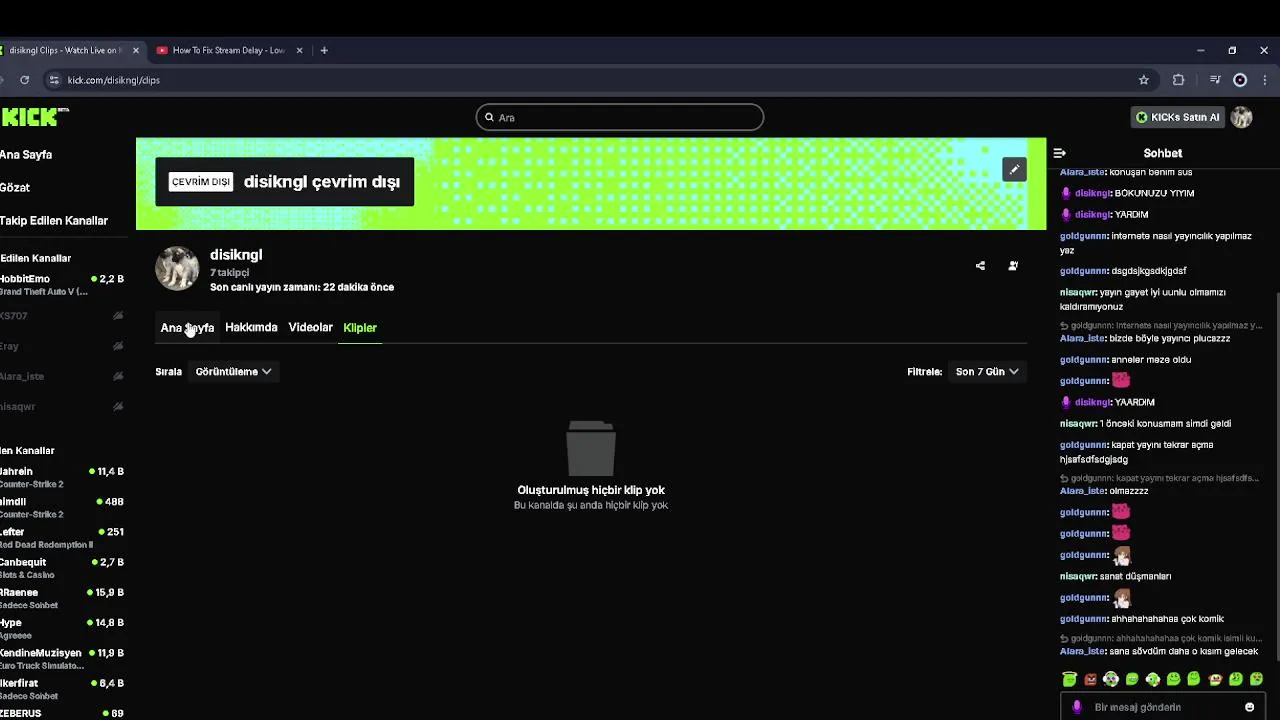The height and width of the screenshot is (720, 1280).
Task: Open Gözat in the sidebar
Action: 15,187
